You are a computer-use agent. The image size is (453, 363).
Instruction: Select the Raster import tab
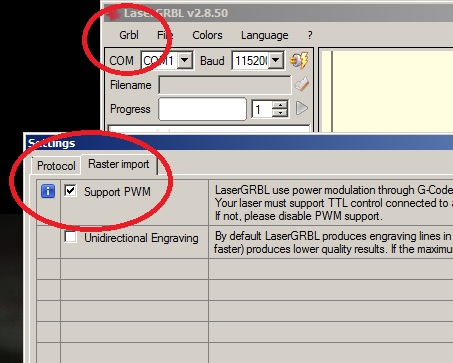tap(119, 164)
